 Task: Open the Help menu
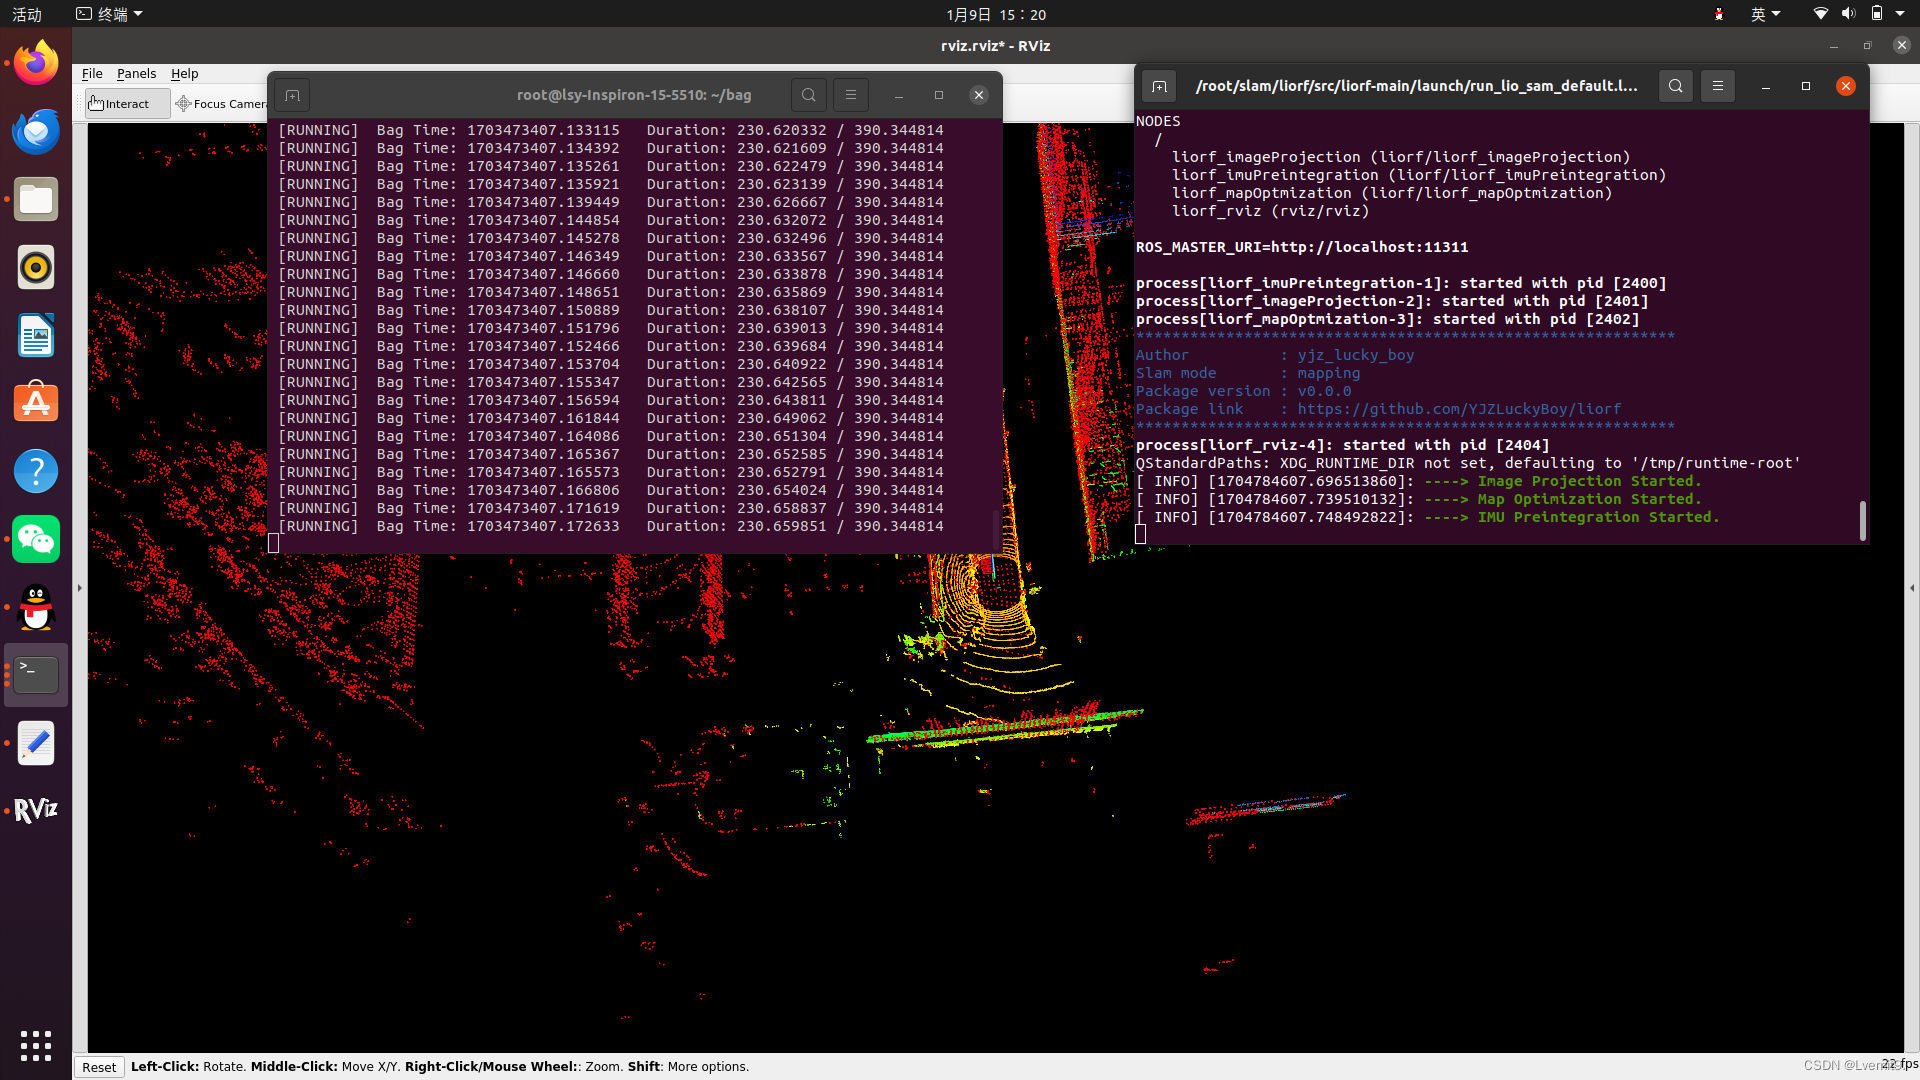coord(184,73)
